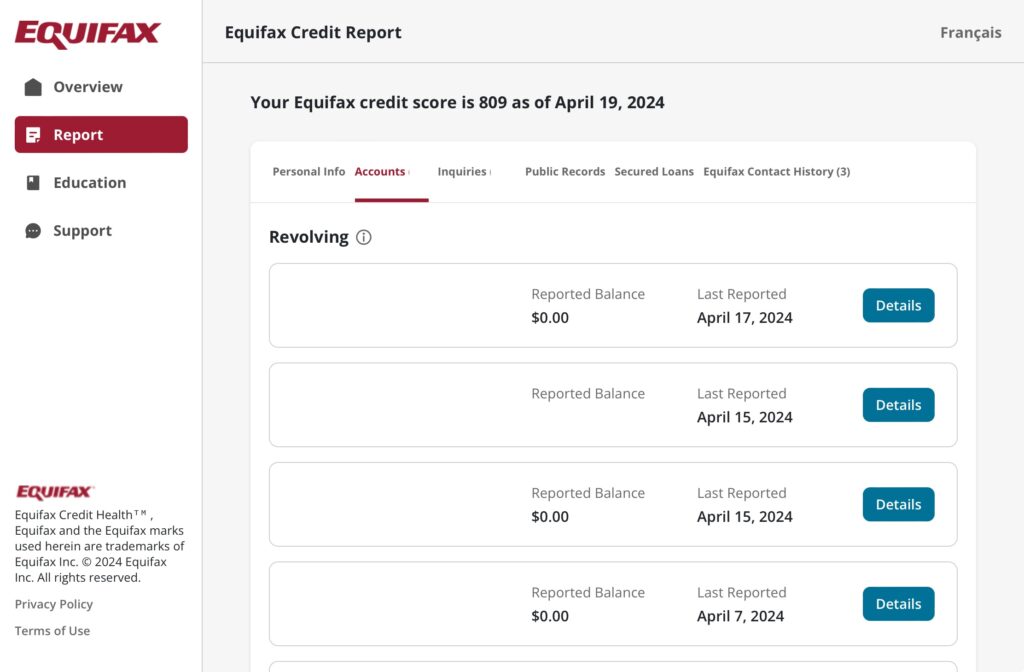View Details for account reported April 17, 2024
1024x672 pixels.
pos(898,306)
